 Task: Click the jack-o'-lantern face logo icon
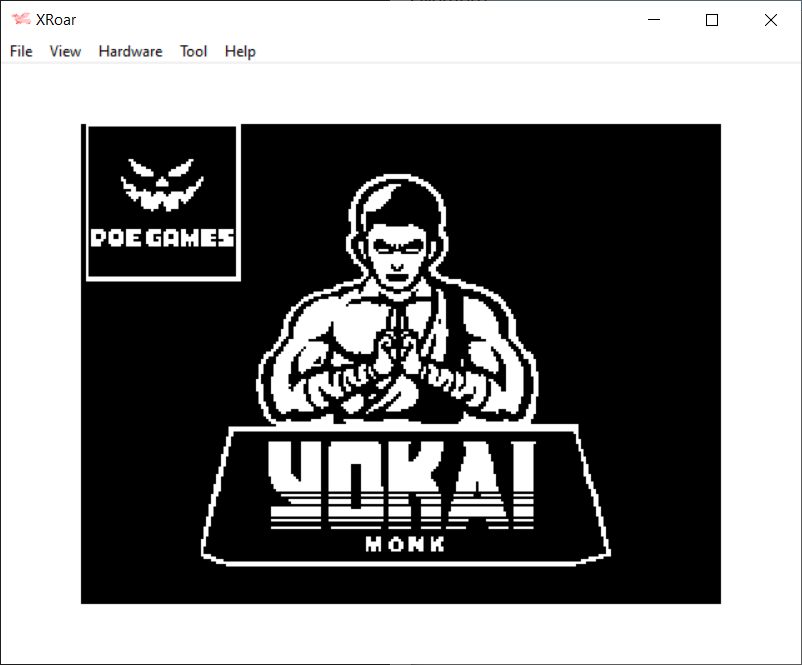pyautogui.click(x=162, y=186)
